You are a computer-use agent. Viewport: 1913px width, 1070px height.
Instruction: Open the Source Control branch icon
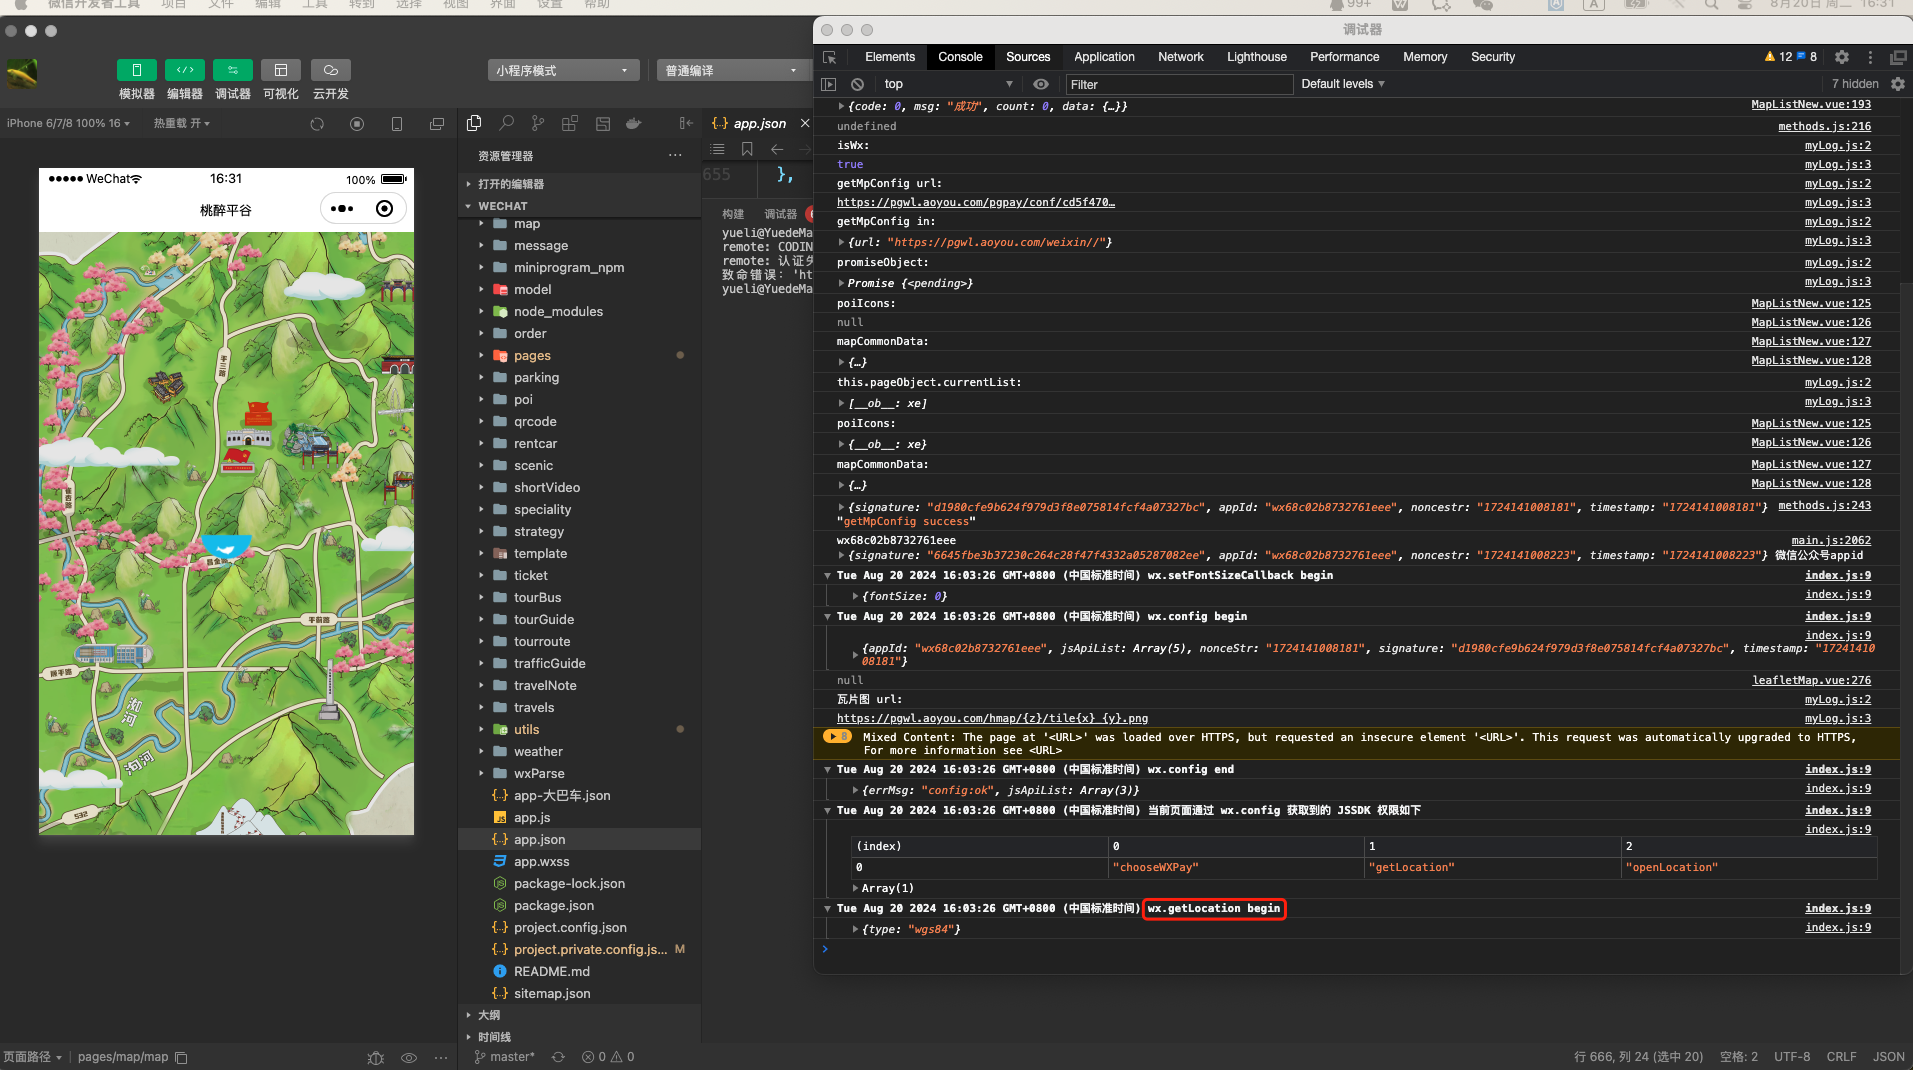pyautogui.click(x=538, y=123)
